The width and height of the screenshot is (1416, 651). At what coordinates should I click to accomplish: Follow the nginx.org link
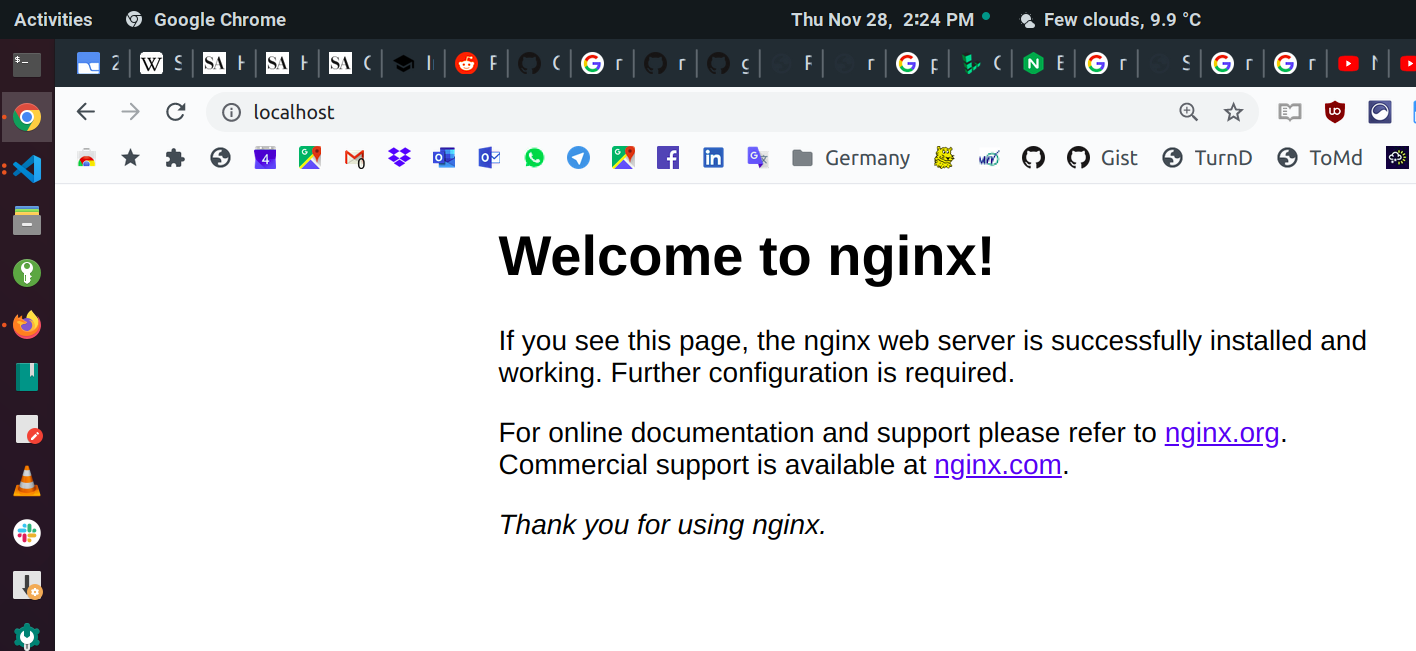click(x=1222, y=433)
